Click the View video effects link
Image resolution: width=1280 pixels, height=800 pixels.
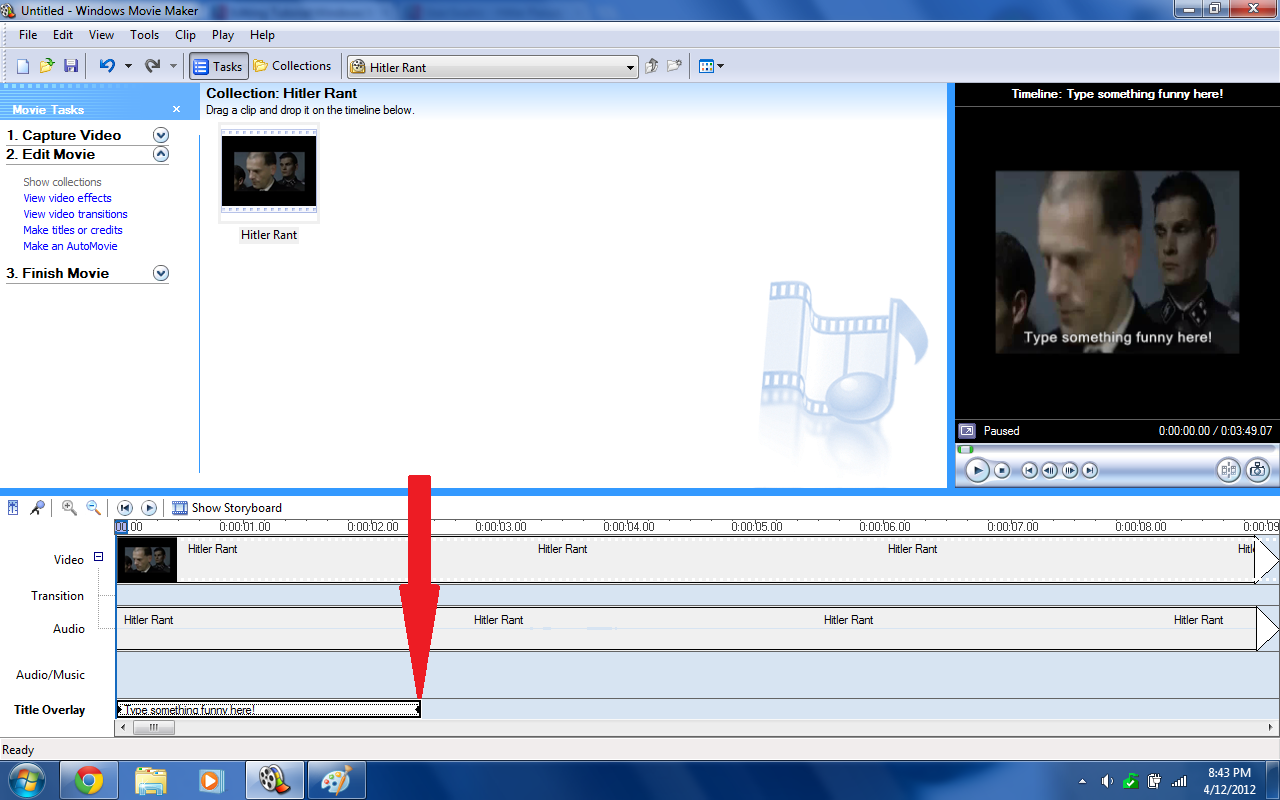tap(67, 198)
